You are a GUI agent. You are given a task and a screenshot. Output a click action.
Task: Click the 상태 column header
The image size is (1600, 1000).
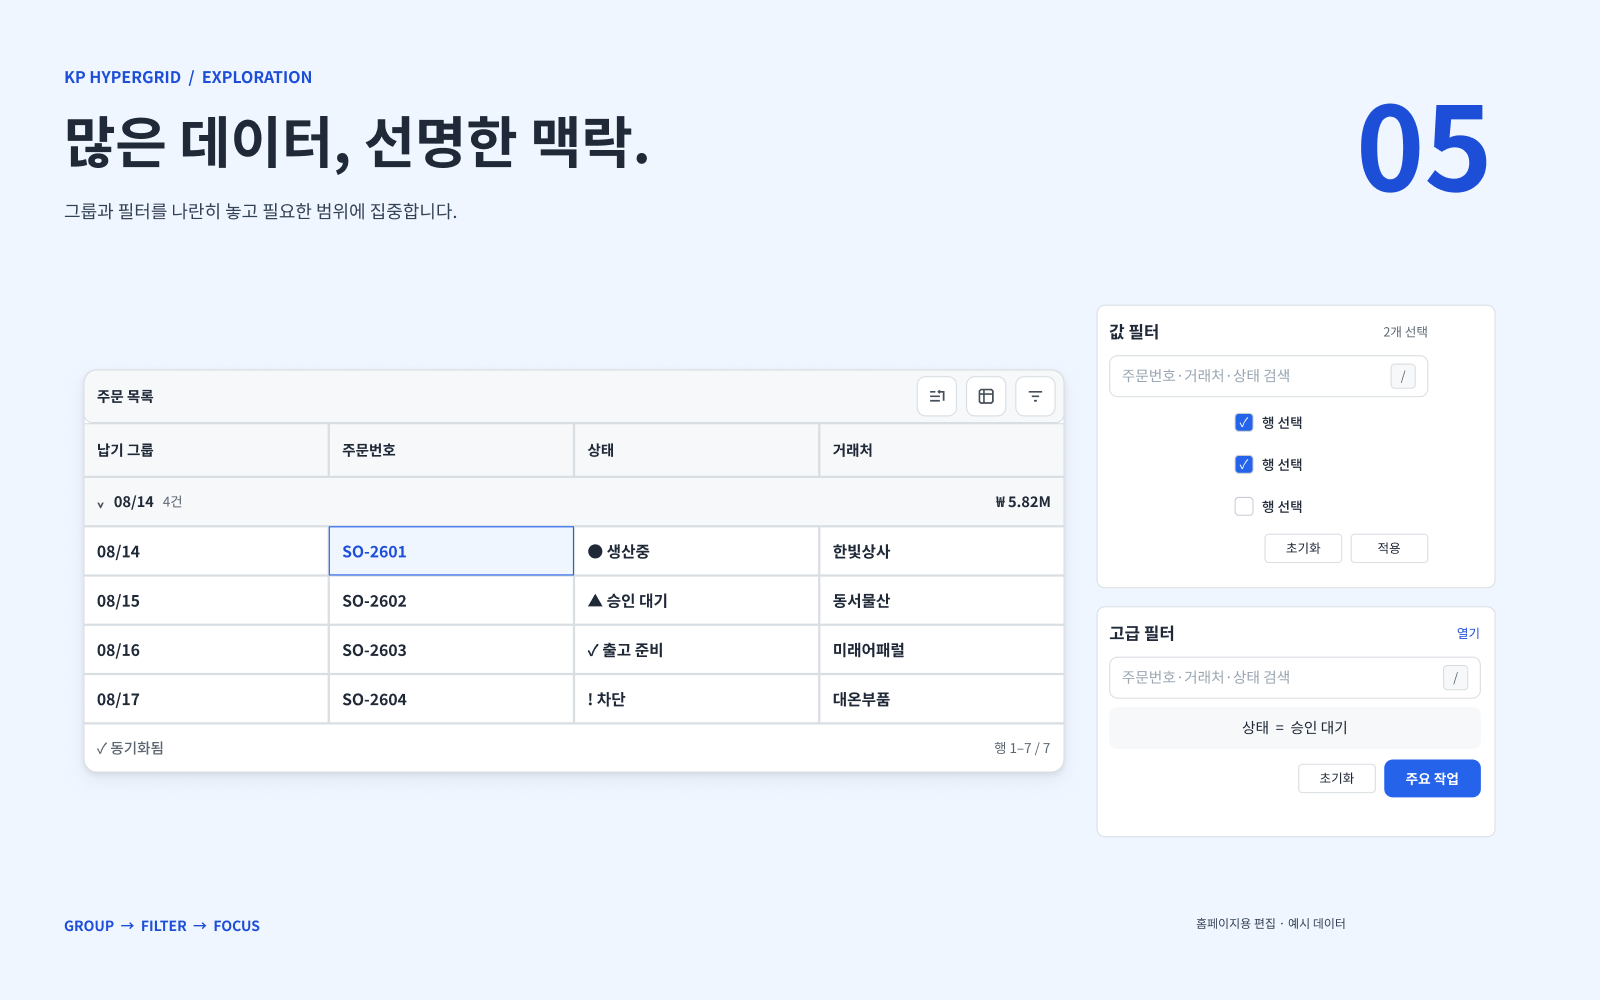(696, 450)
